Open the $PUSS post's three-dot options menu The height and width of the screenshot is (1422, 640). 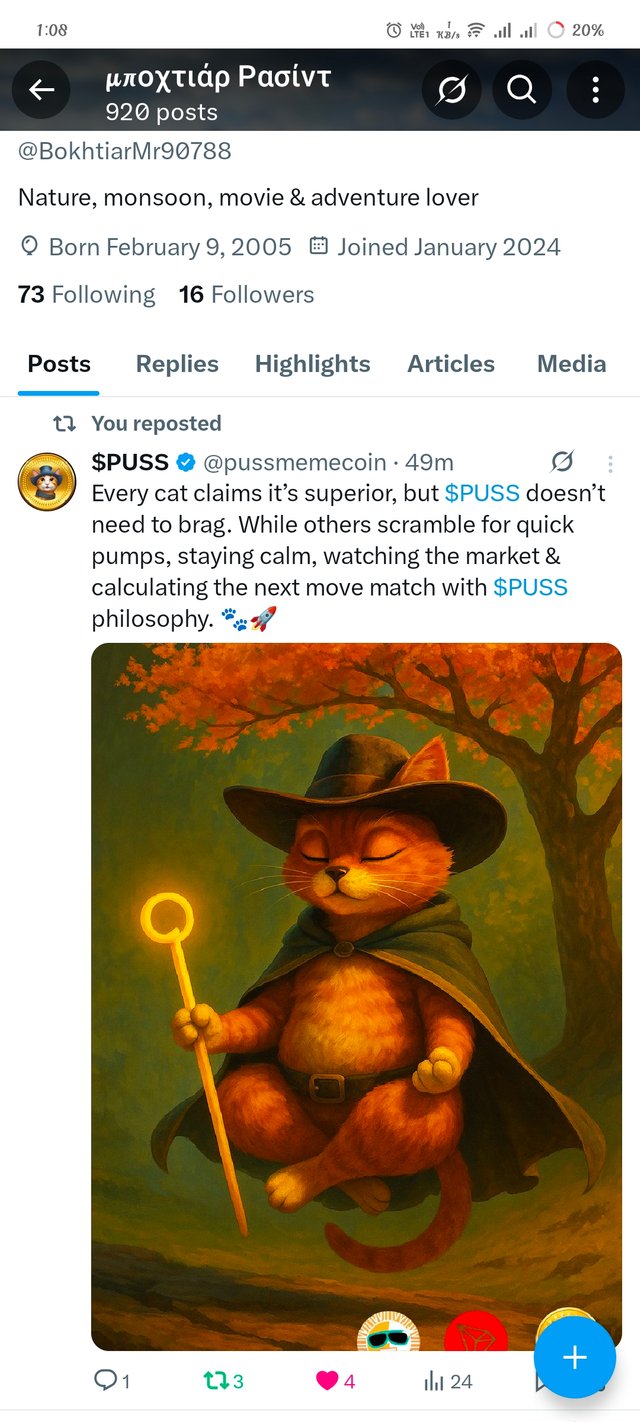[610, 463]
